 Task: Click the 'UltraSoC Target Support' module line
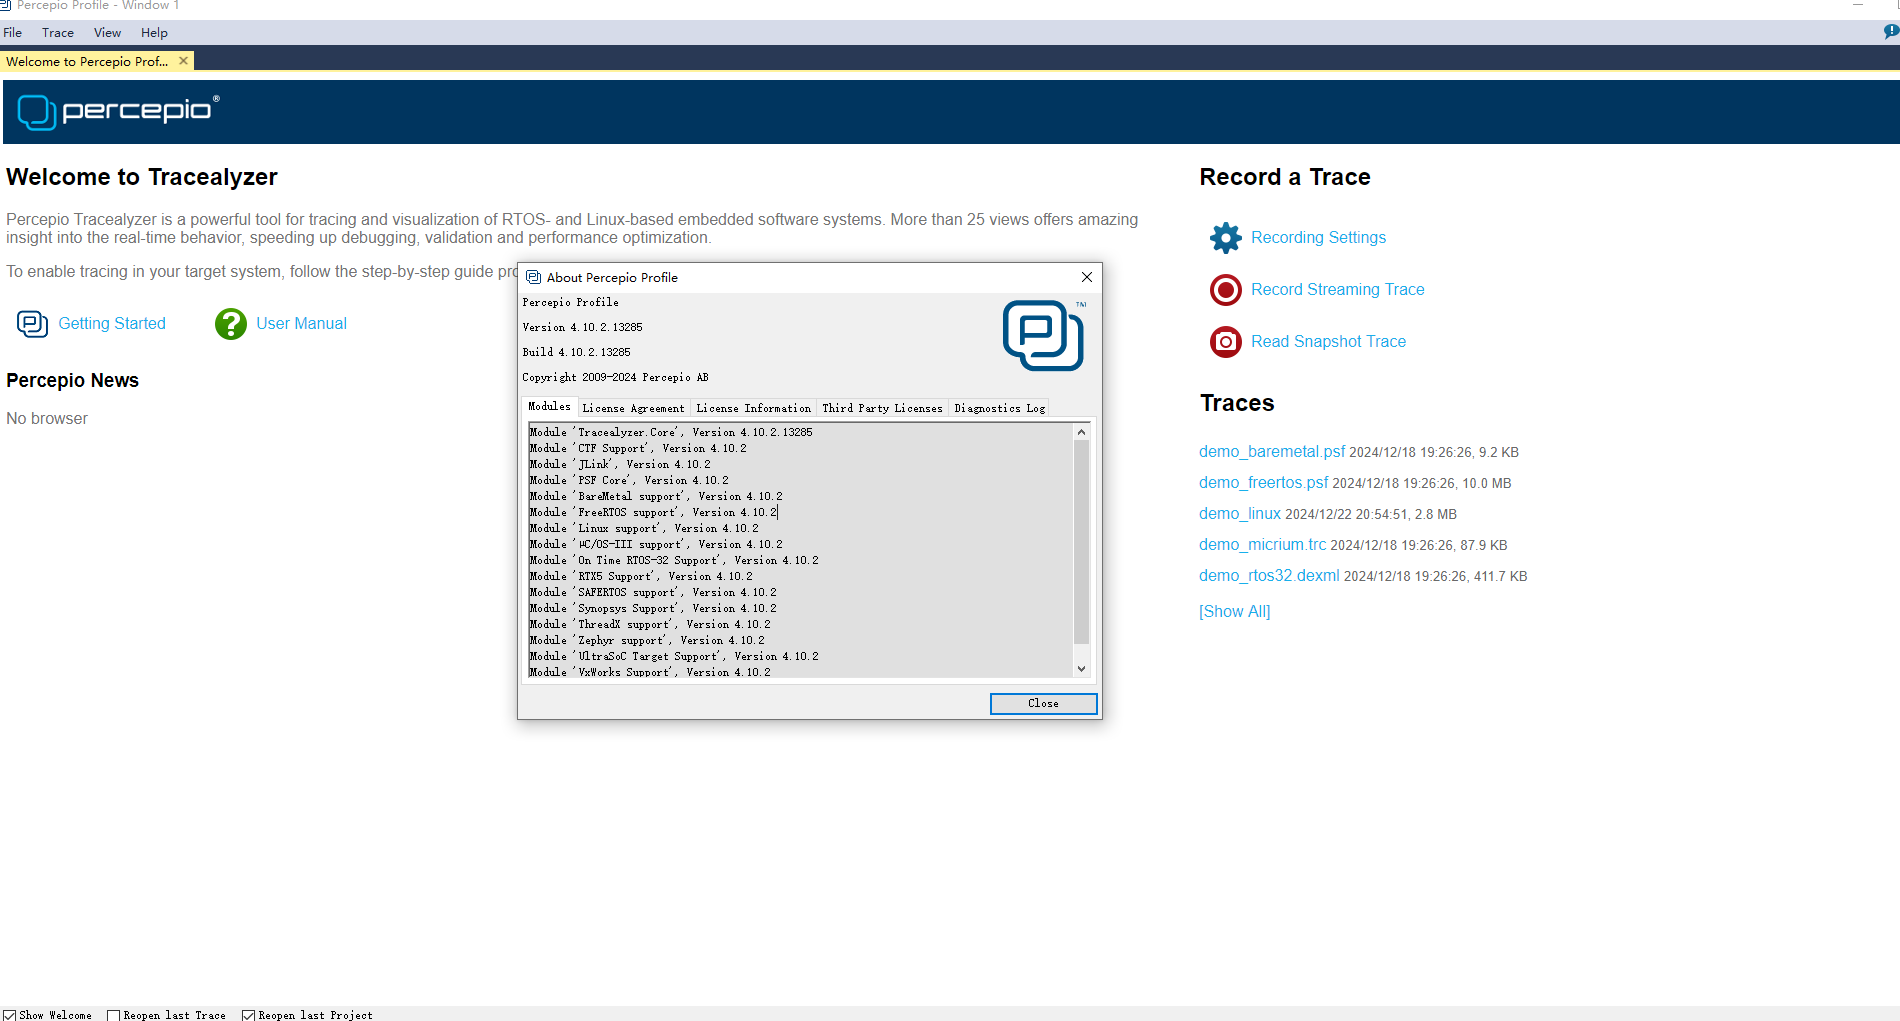pos(674,656)
